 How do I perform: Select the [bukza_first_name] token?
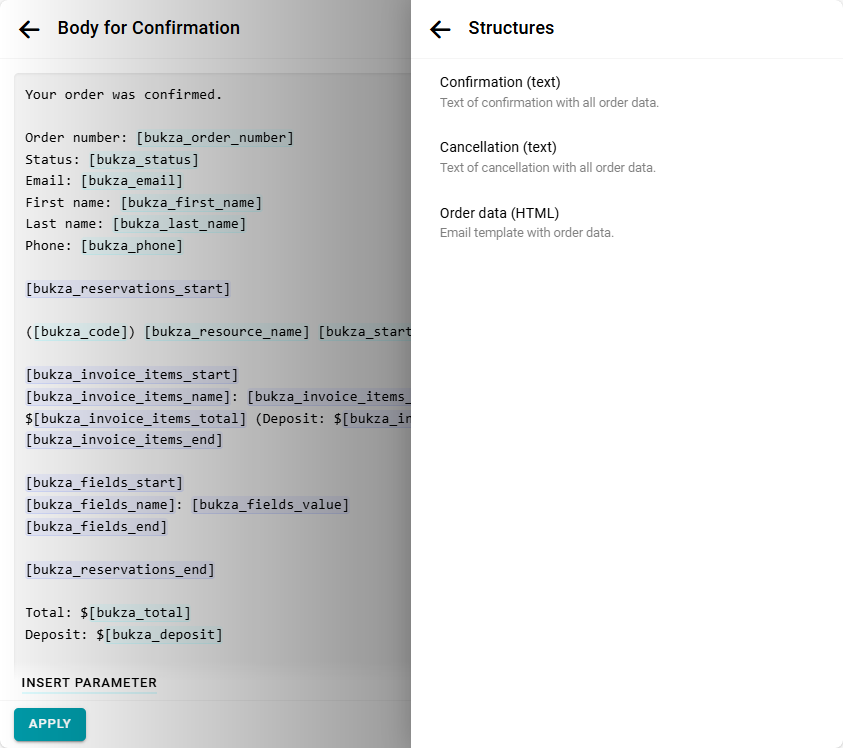point(191,203)
